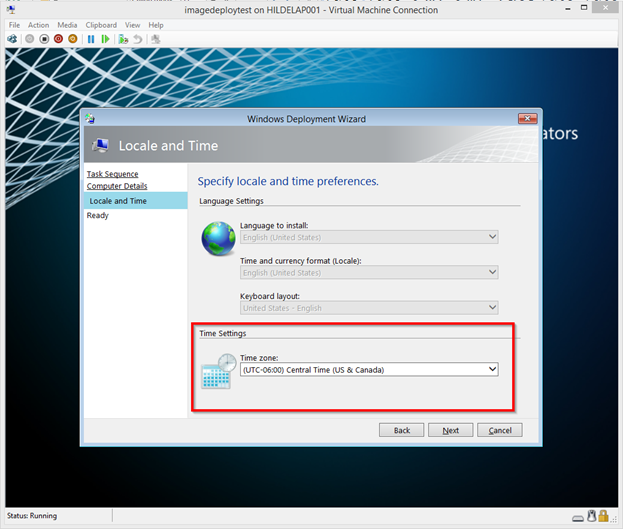Send Ctrl+Alt+Delete using the toolbar icon
Viewport: 623px width, 529px height.
(12, 39)
